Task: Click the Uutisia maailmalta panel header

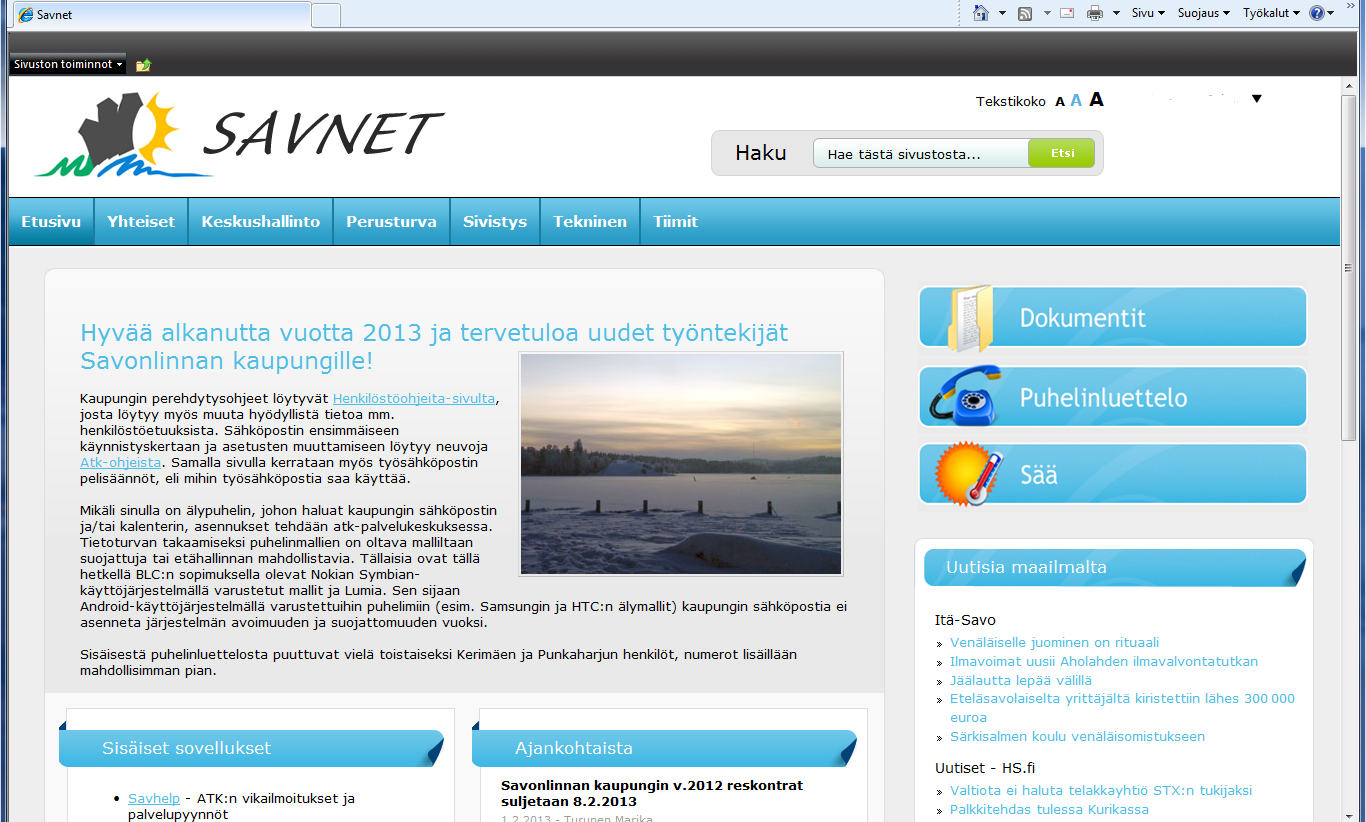Action: tap(1115, 567)
